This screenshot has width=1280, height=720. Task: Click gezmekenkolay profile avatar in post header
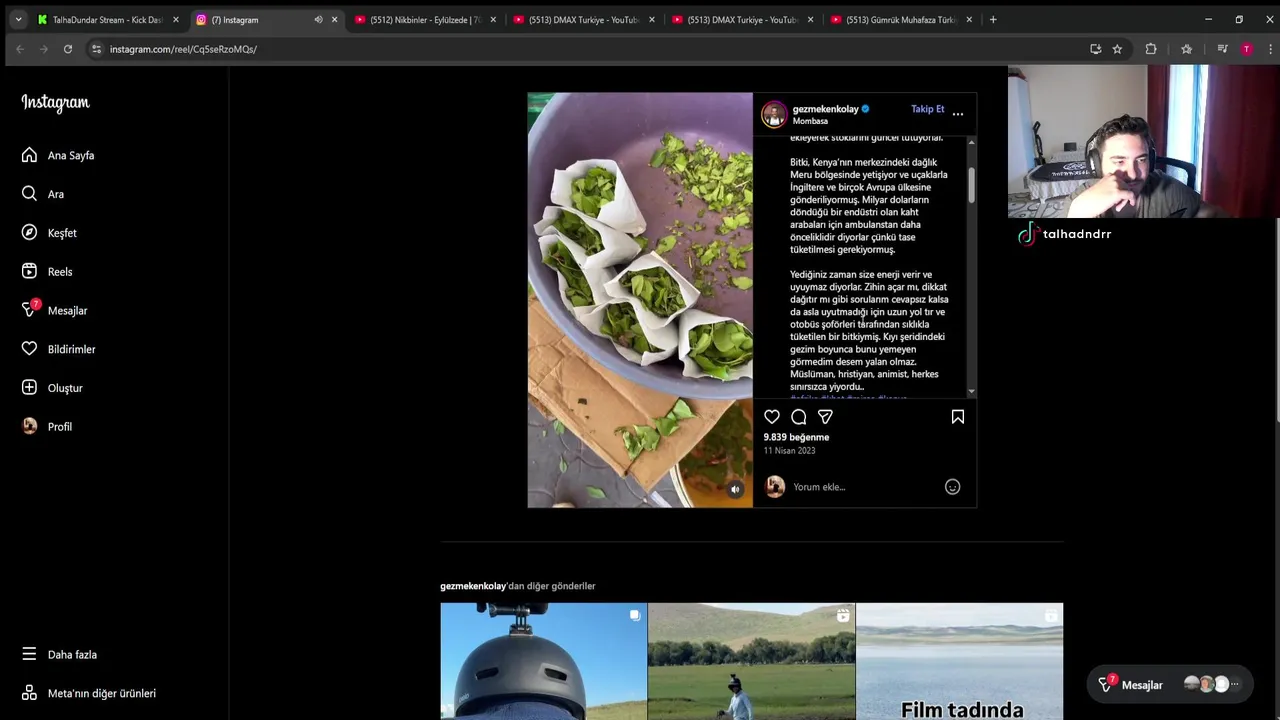(774, 115)
